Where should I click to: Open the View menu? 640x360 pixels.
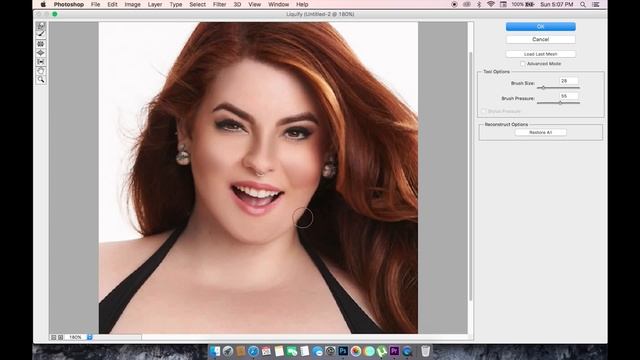[x=254, y=4]
